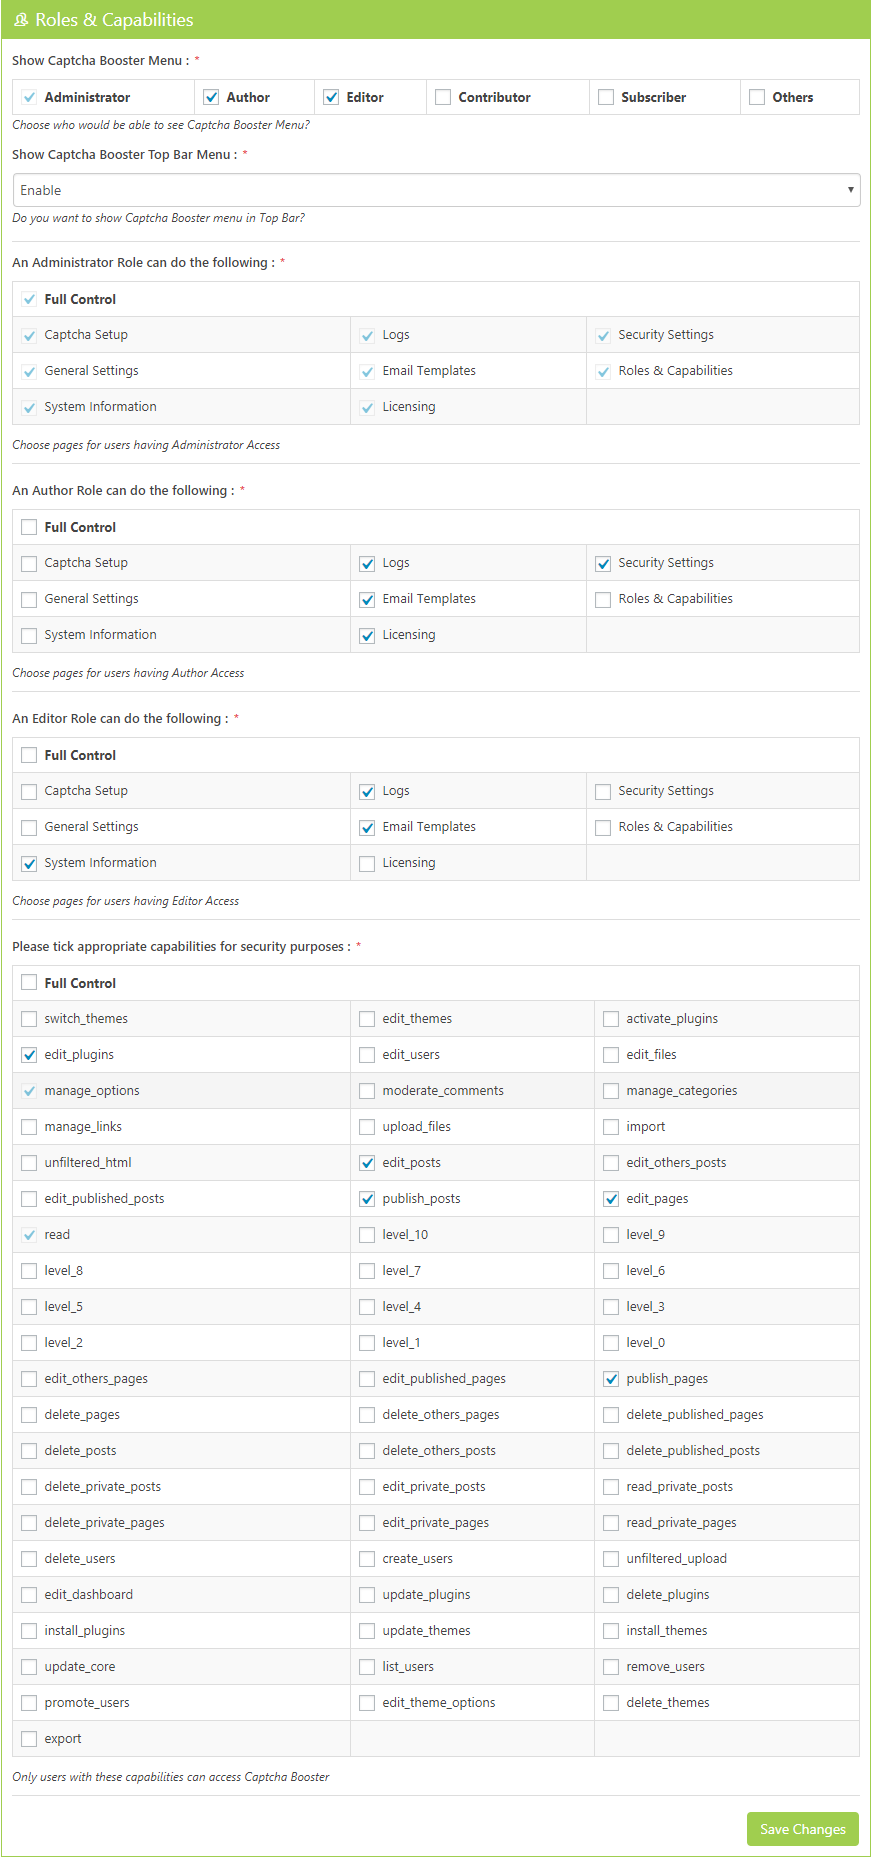Check Full Control under capabilities section

click(29, 983)
